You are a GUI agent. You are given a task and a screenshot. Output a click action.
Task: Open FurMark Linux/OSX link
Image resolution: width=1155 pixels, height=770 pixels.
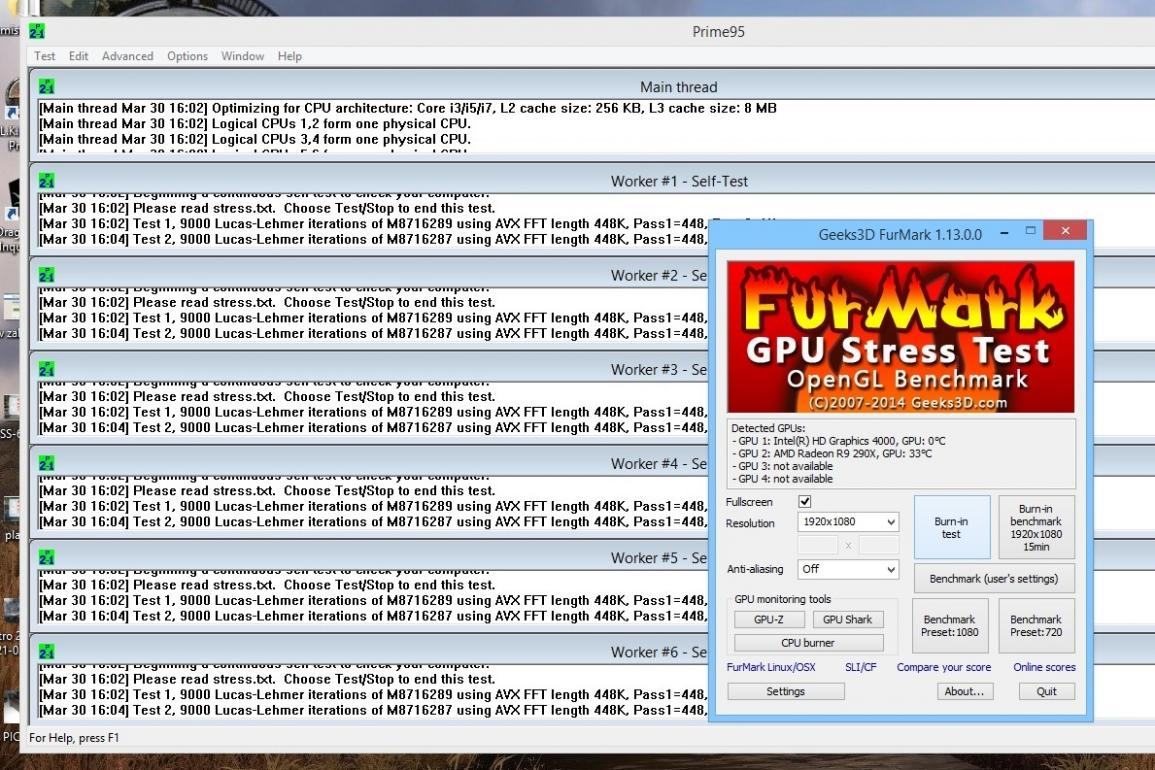coord(770,667)
